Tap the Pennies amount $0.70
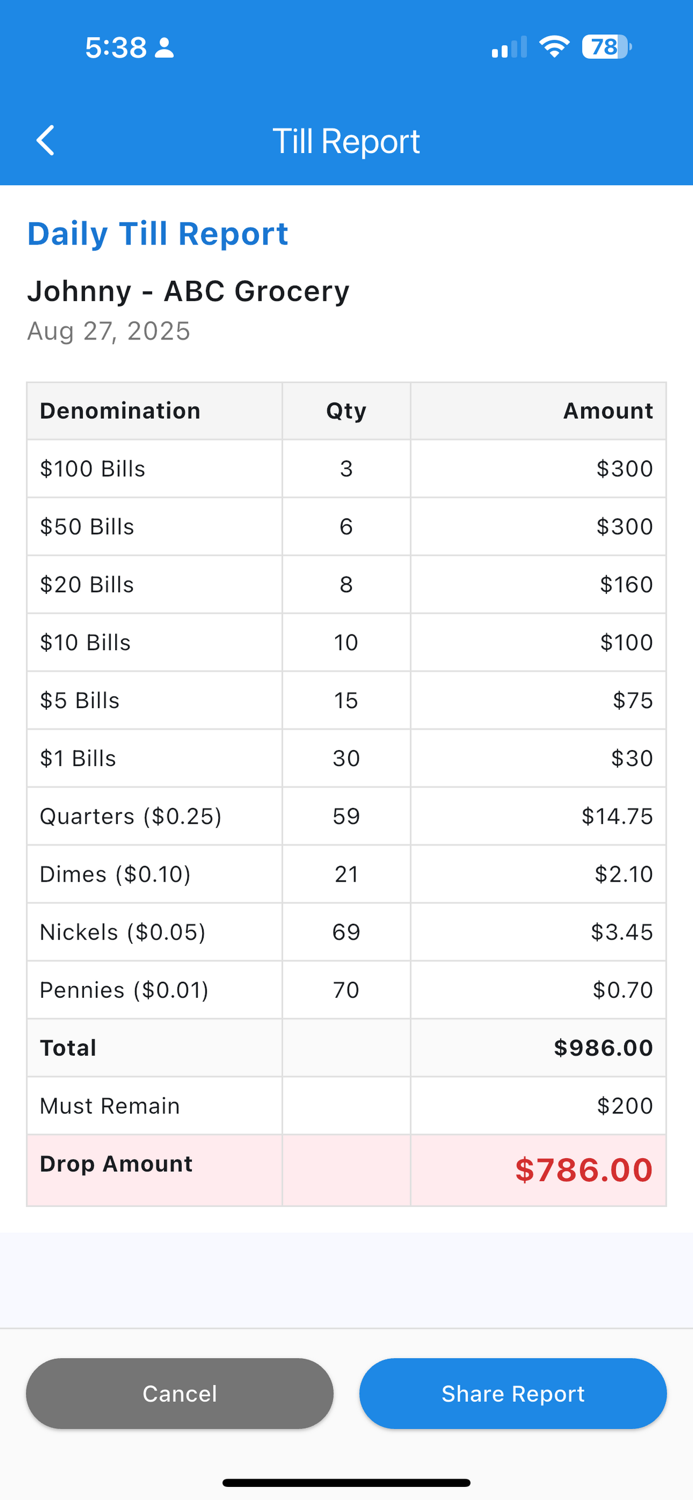The image size is (693, 1500). pyautogui.click(x=622, y=991)
